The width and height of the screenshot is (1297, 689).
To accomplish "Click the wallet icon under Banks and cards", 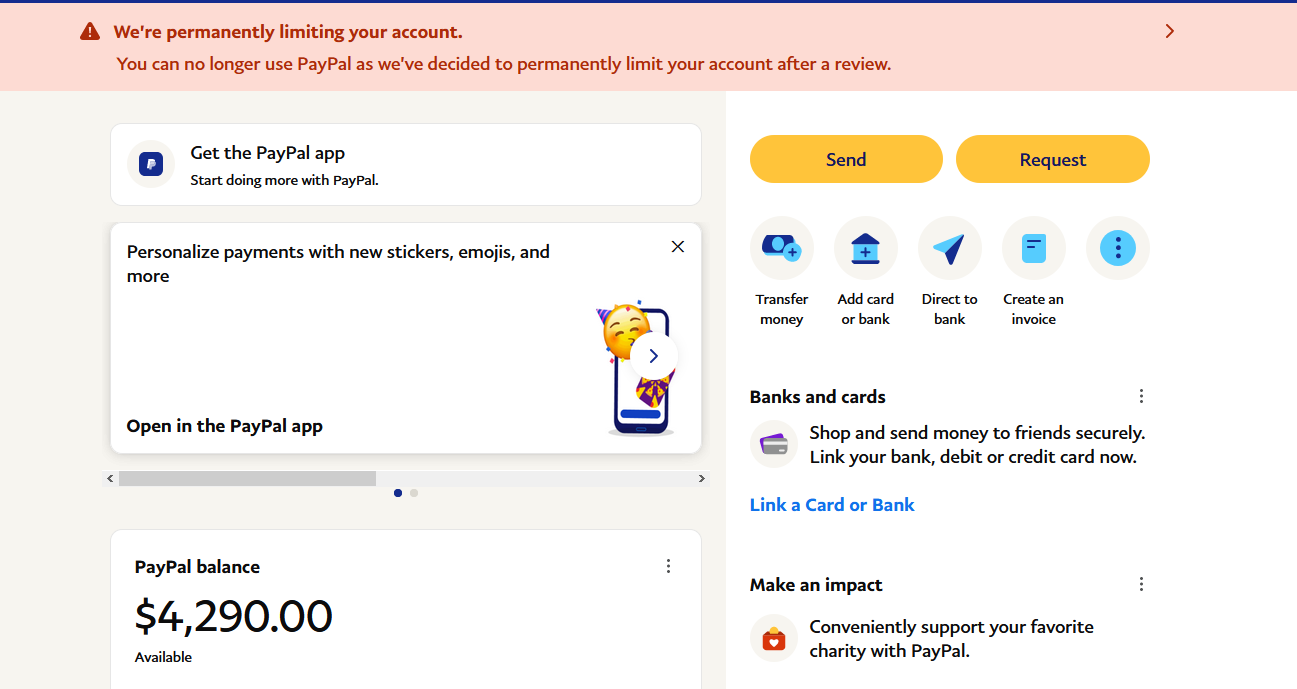I will pos(774,445).
